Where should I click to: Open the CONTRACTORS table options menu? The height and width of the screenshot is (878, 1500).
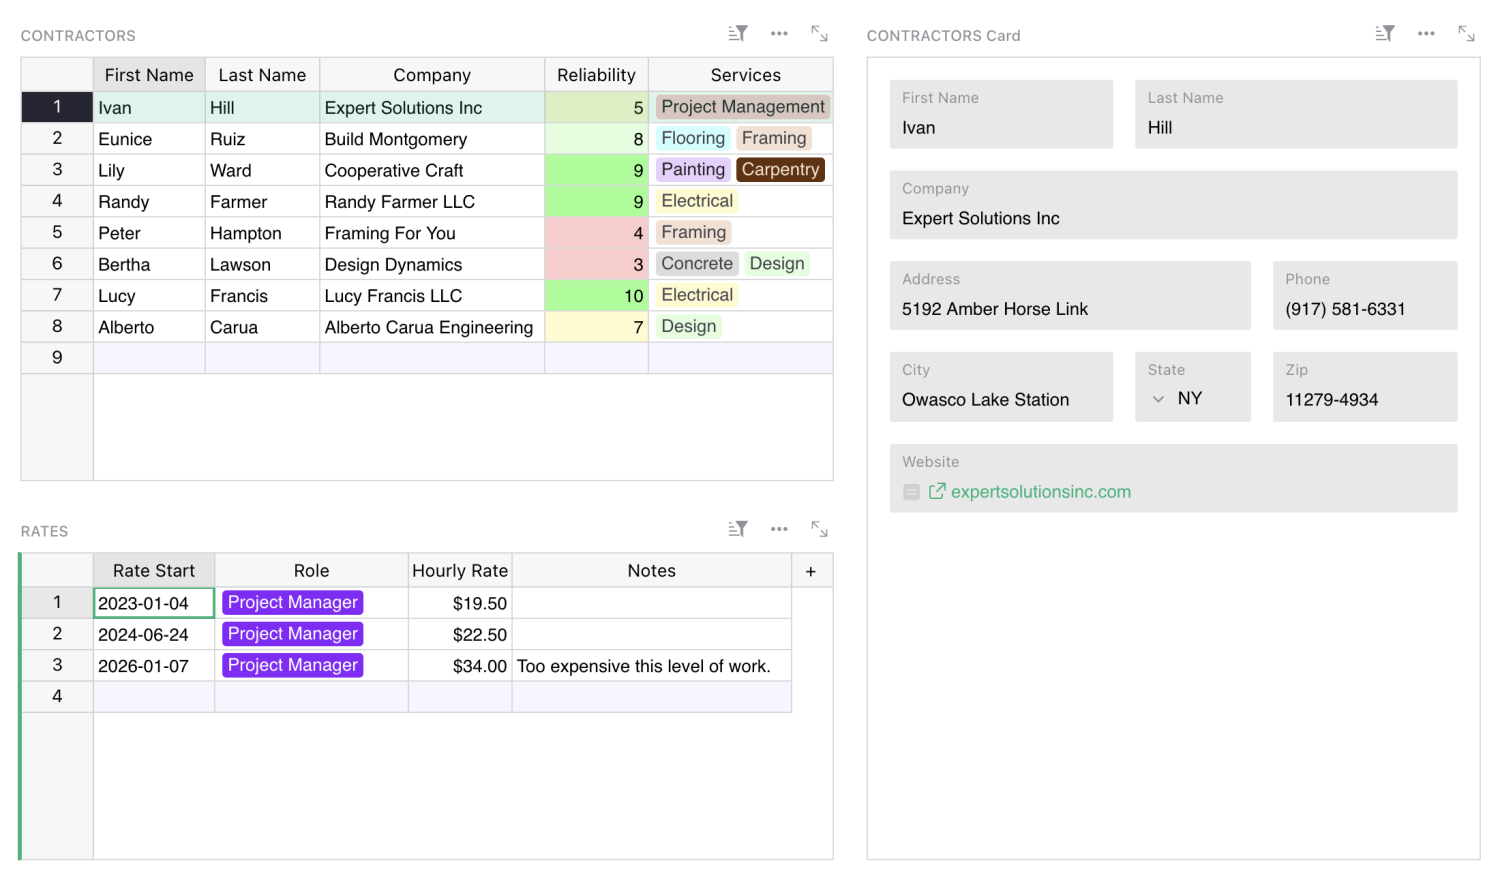tap(779, 34)
